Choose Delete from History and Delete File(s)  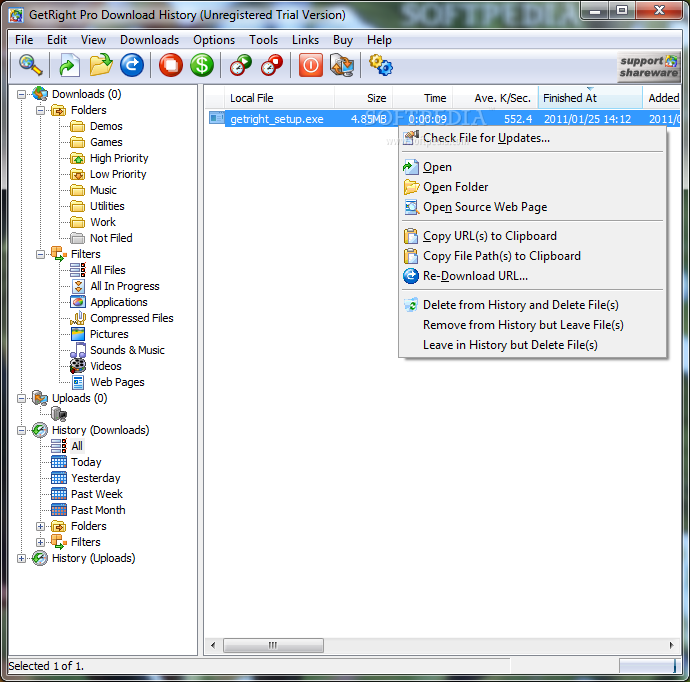(x=532, y=305)
